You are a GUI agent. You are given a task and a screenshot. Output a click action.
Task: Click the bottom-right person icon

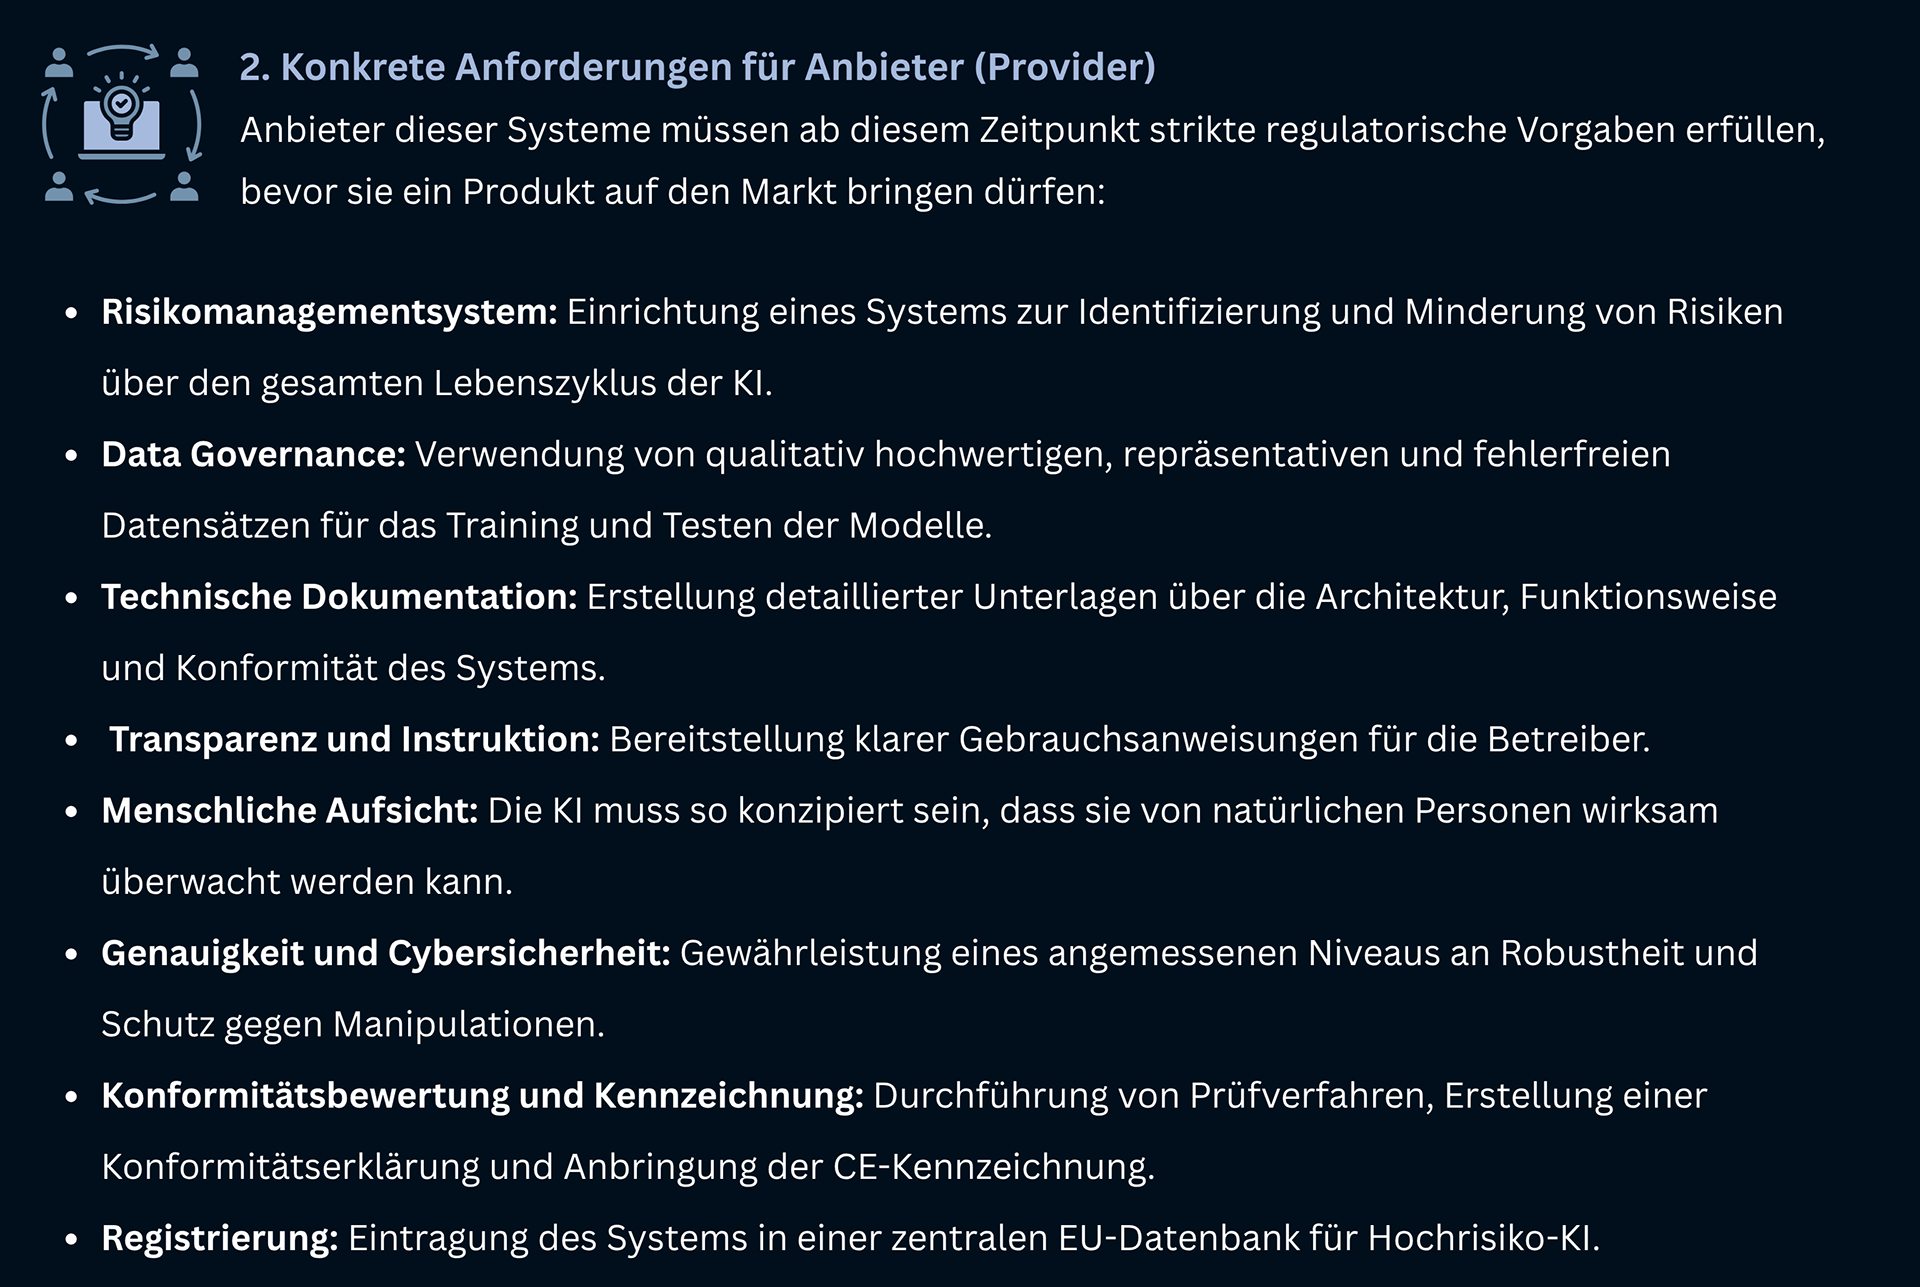pyautogui.click(x=183, y=186)
